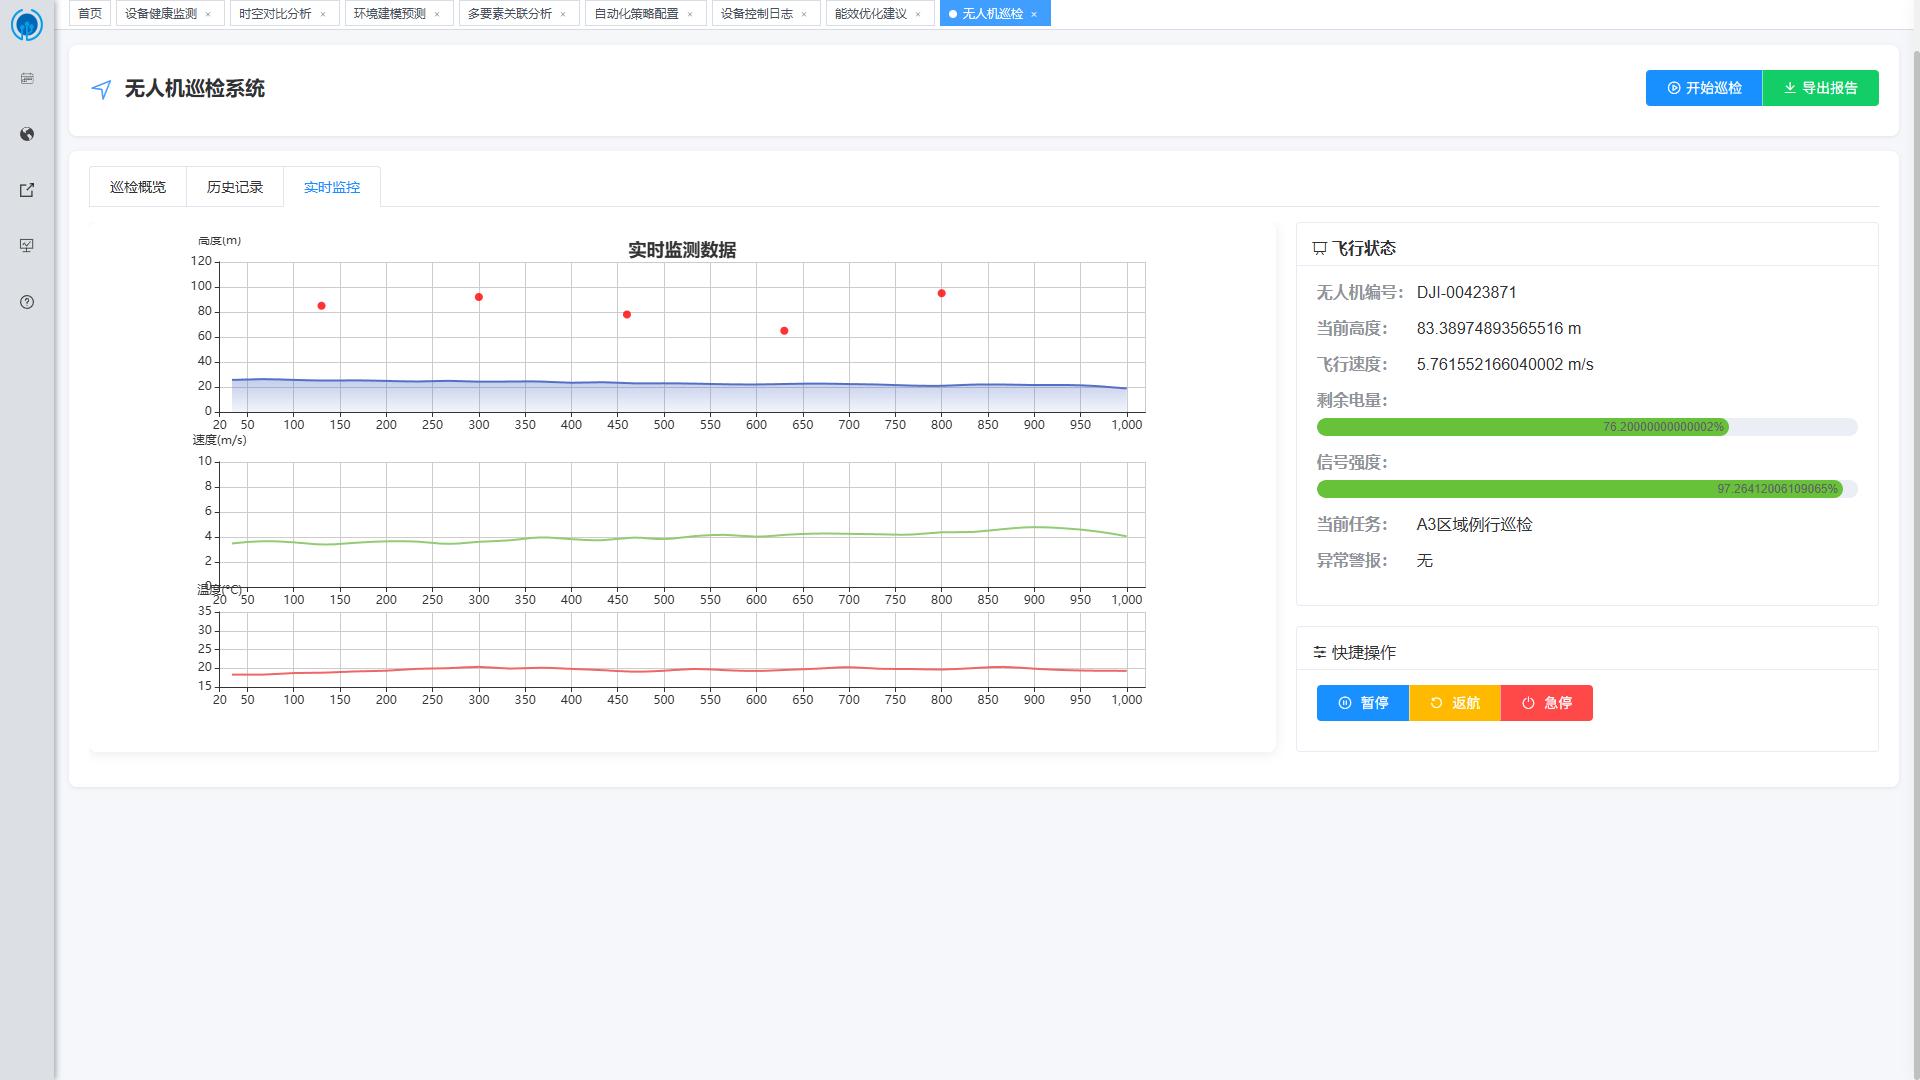Open the calendar schedule sidebar icon
The height and width of the screenshot is (1080, 1920).
point(27,78)
